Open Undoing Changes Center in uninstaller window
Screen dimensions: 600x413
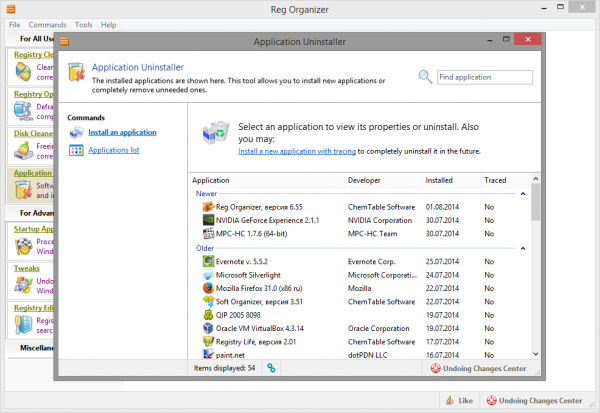click(x=478, y=368)
